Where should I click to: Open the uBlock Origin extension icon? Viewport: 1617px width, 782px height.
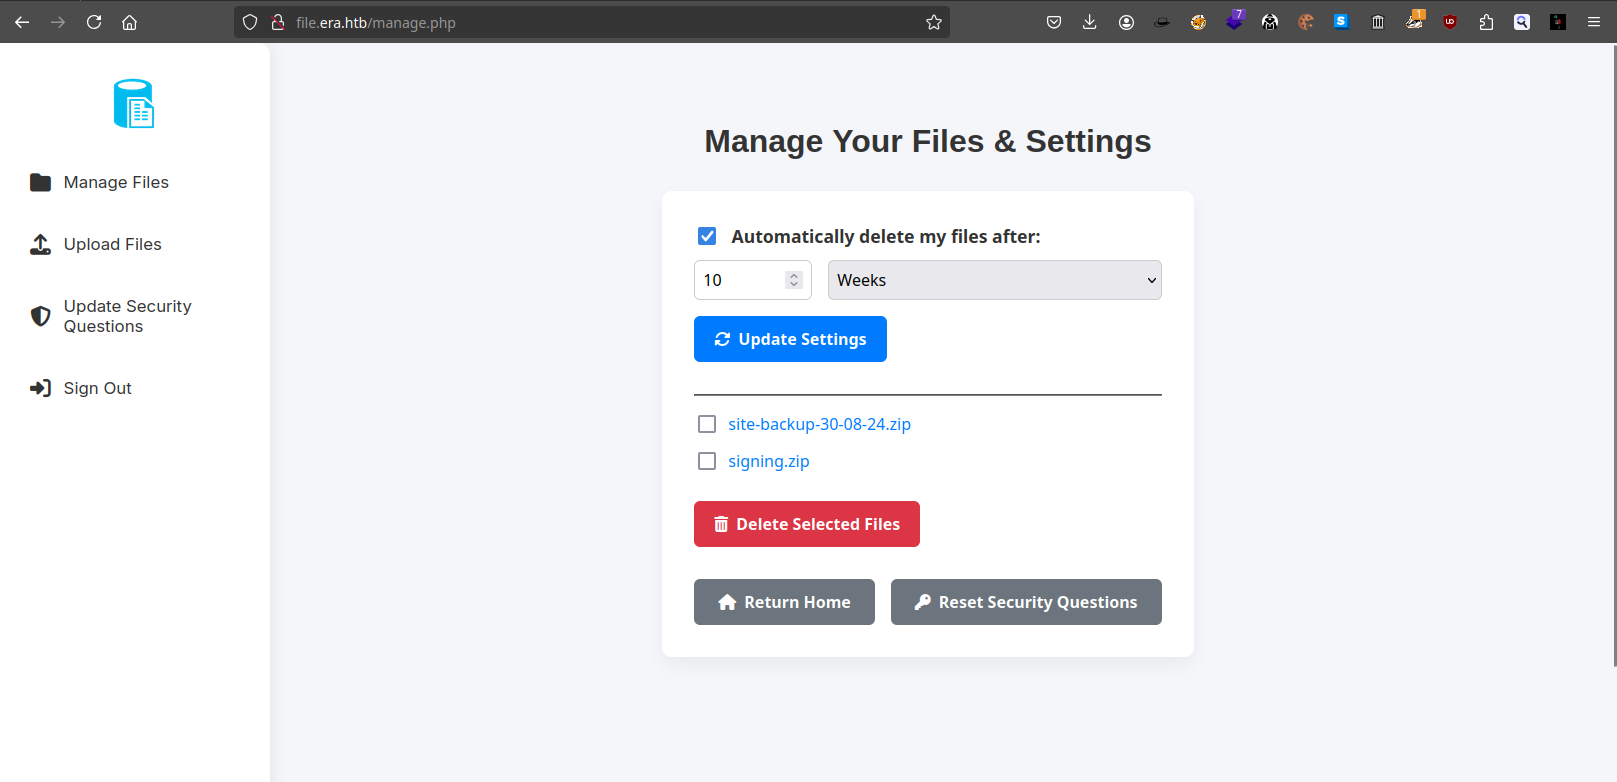(x=1450, y=22)
